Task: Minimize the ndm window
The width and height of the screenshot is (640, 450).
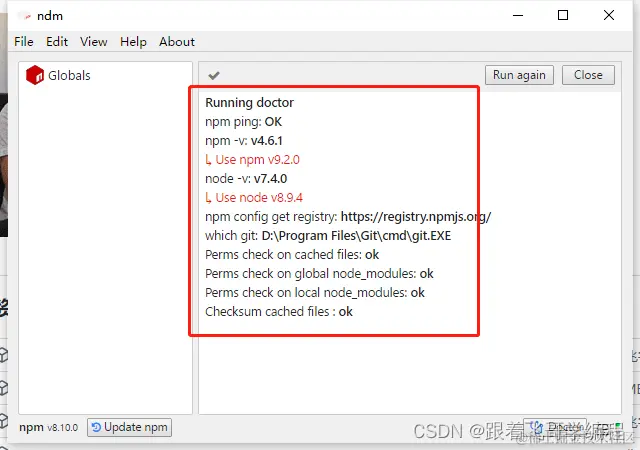Action: [x=518, y=16]
